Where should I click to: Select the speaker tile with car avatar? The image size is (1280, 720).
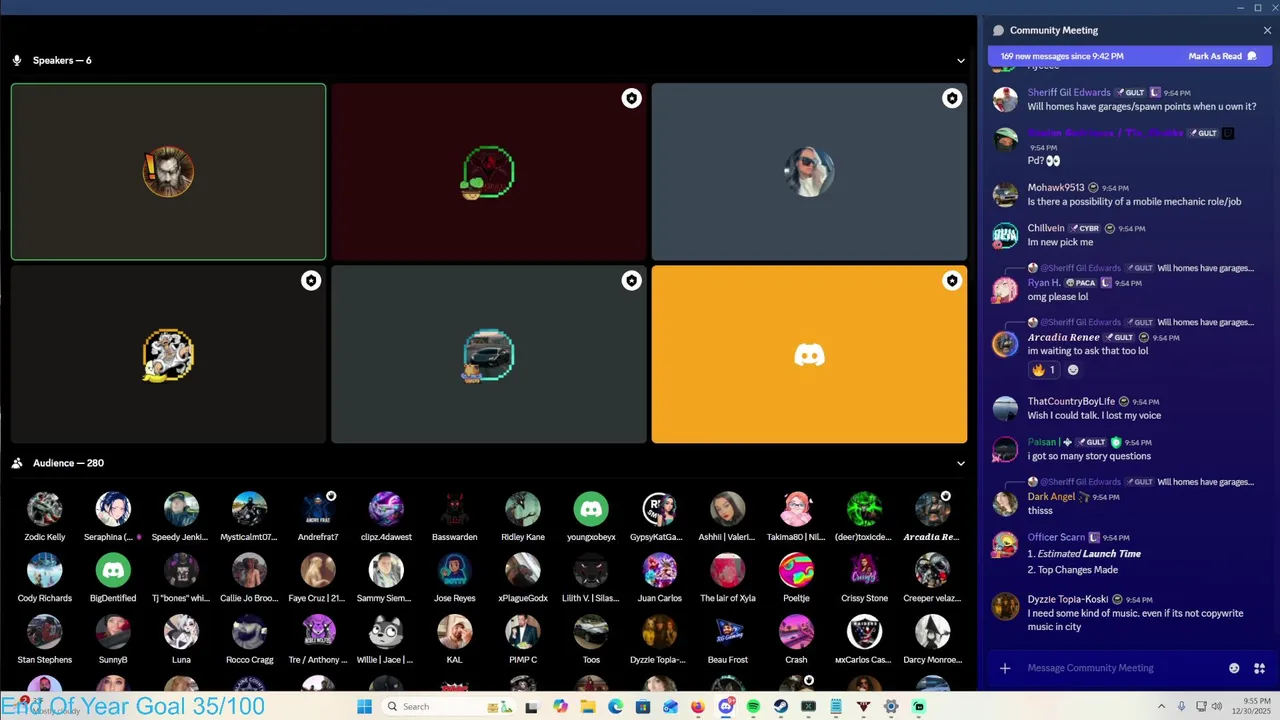pyautogui.click(x=488, y=354)
